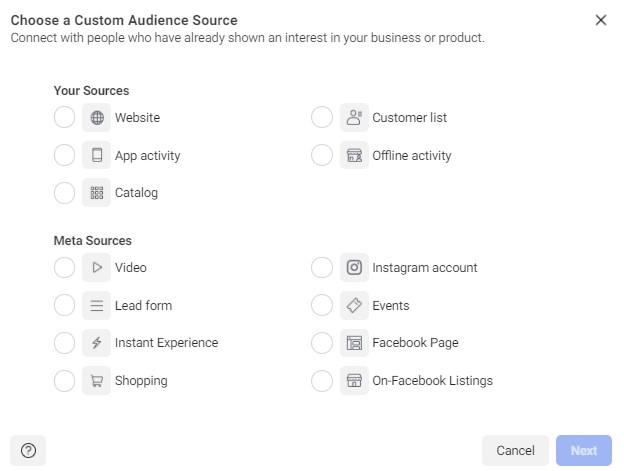
Task: Select the Website radio button
Action: [64, 118]
